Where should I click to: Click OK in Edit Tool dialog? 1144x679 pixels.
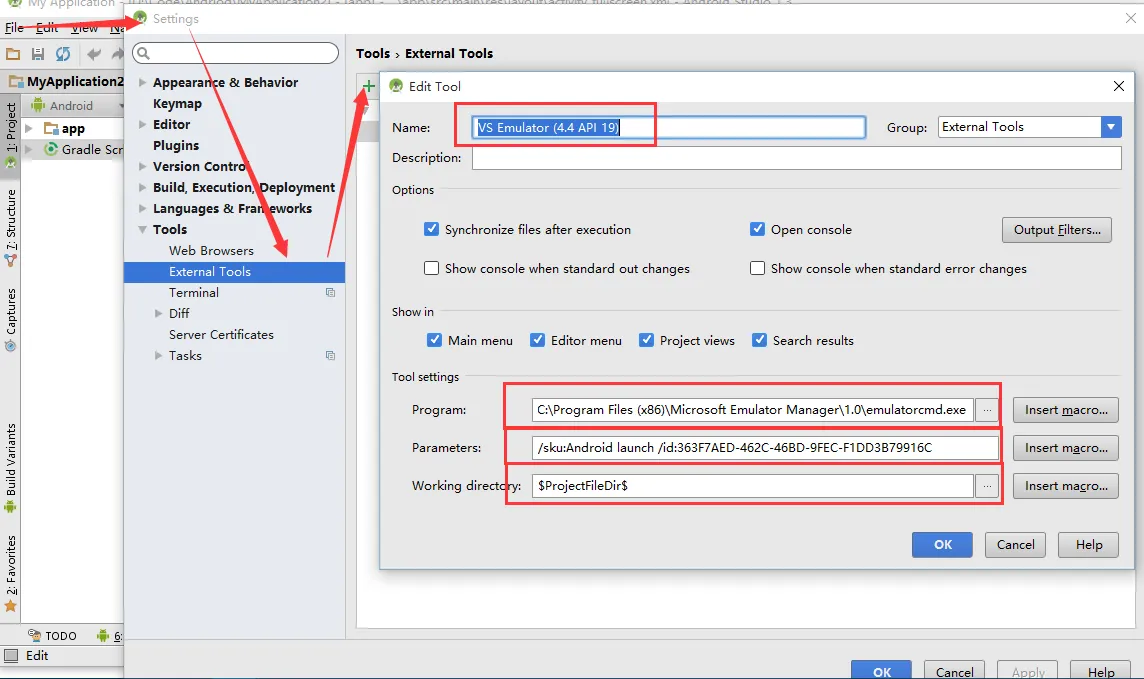pos(942,545)
